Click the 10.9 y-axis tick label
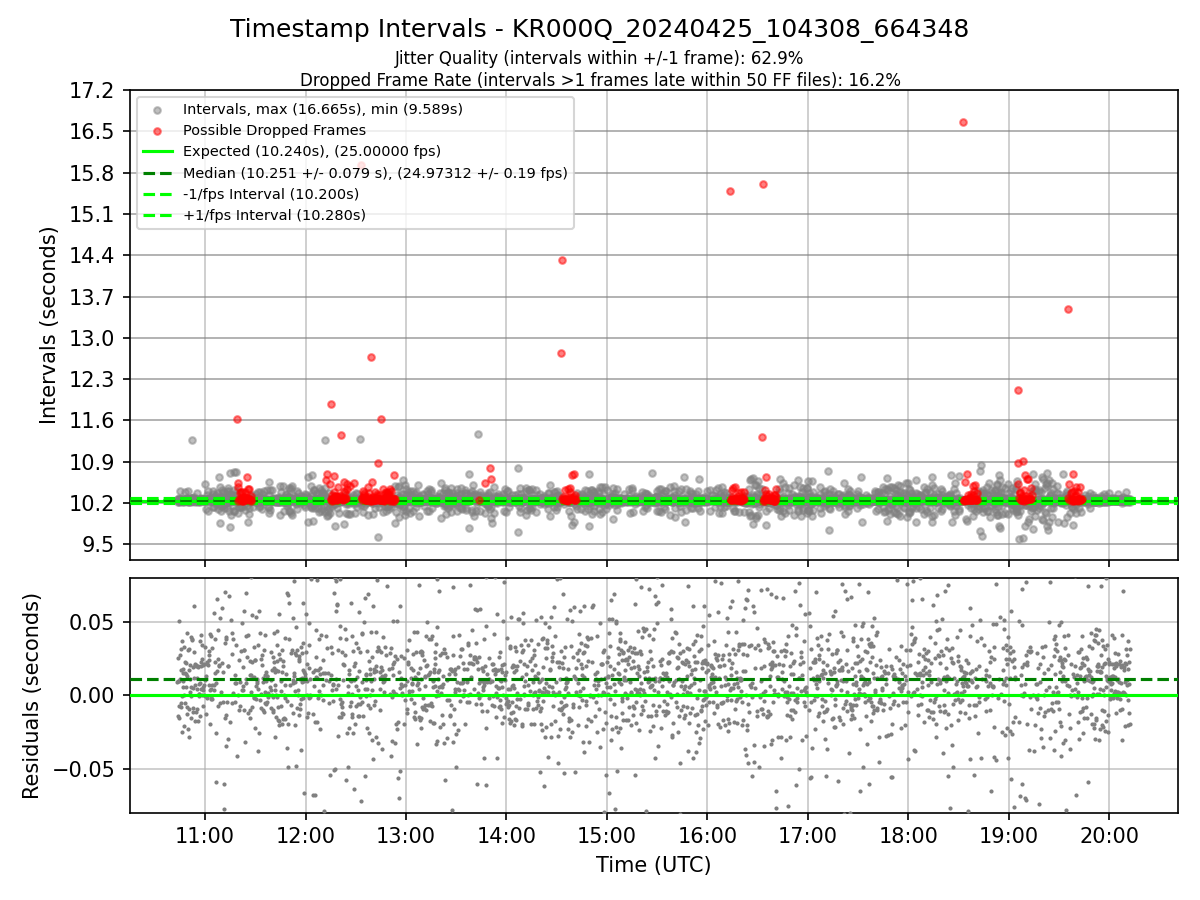Screen dimensions: 1200x900 (x=94, y=462)
